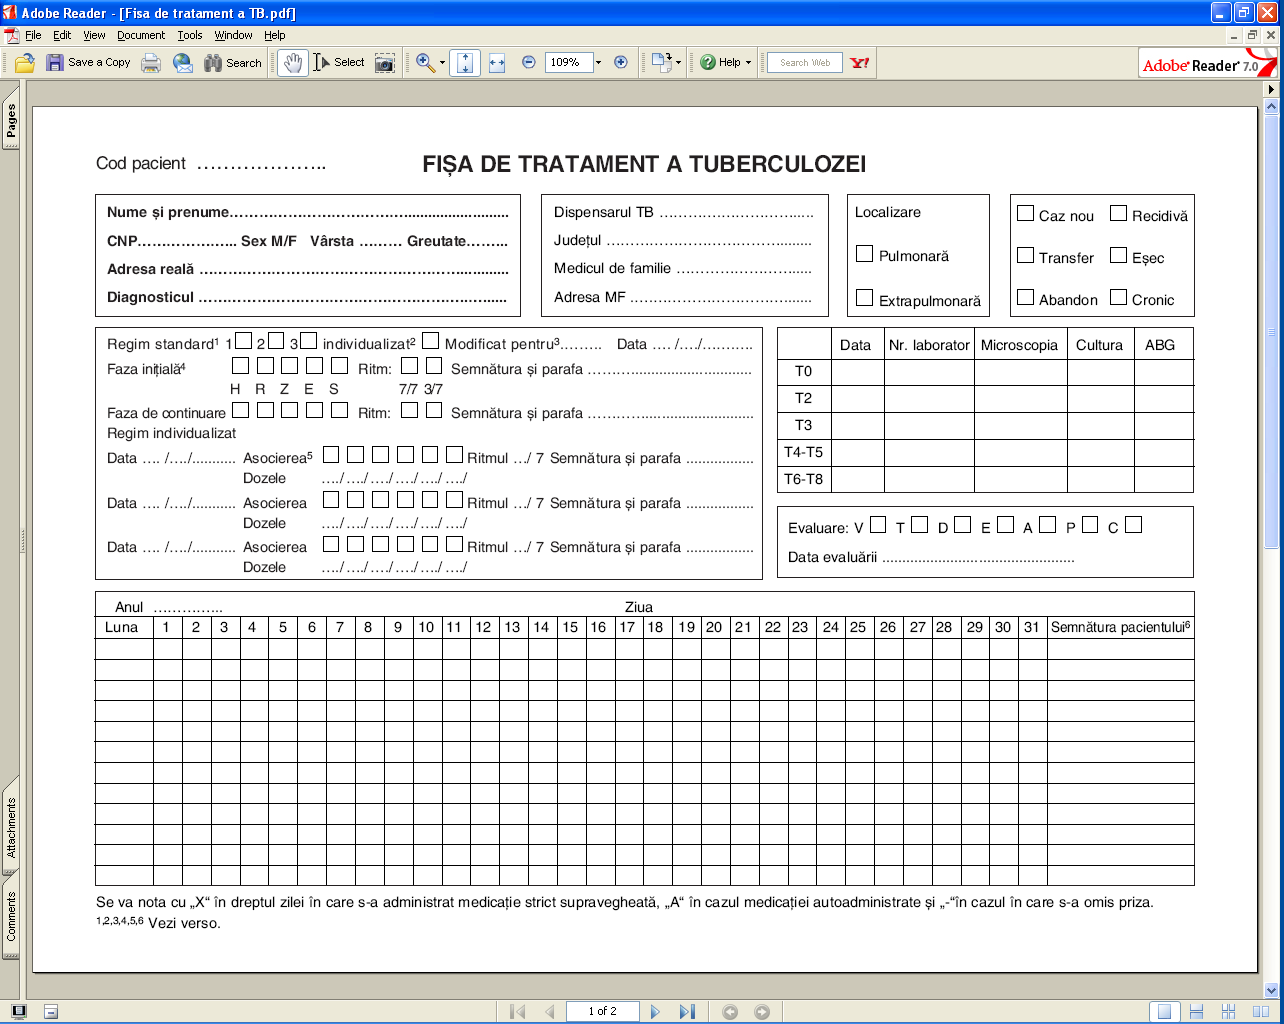Image resolution: width=1284 pixels, height=1024 pixels.
Task: Click the Help toolbar button
Action: pos(721,62)
